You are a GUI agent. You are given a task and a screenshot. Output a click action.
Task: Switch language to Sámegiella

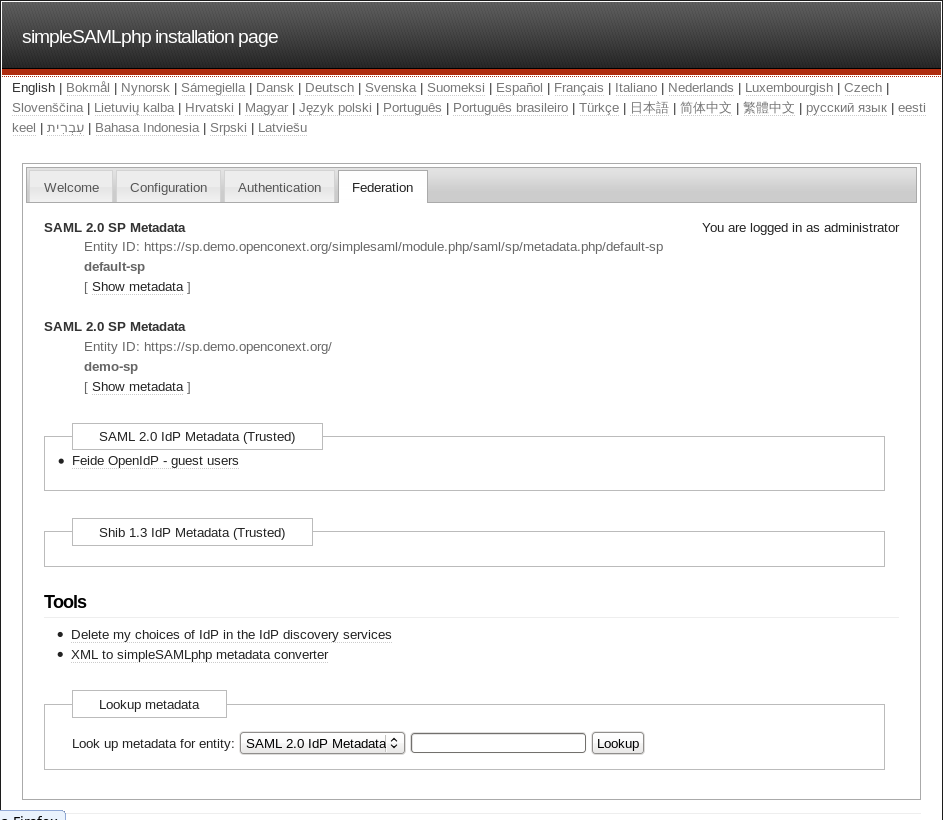click(213, 88)
